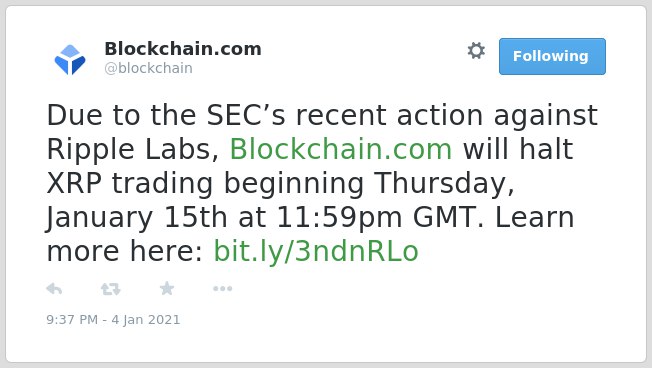Click the 'XRP trading beginning Thursday' line

click(x=281, y=183)
